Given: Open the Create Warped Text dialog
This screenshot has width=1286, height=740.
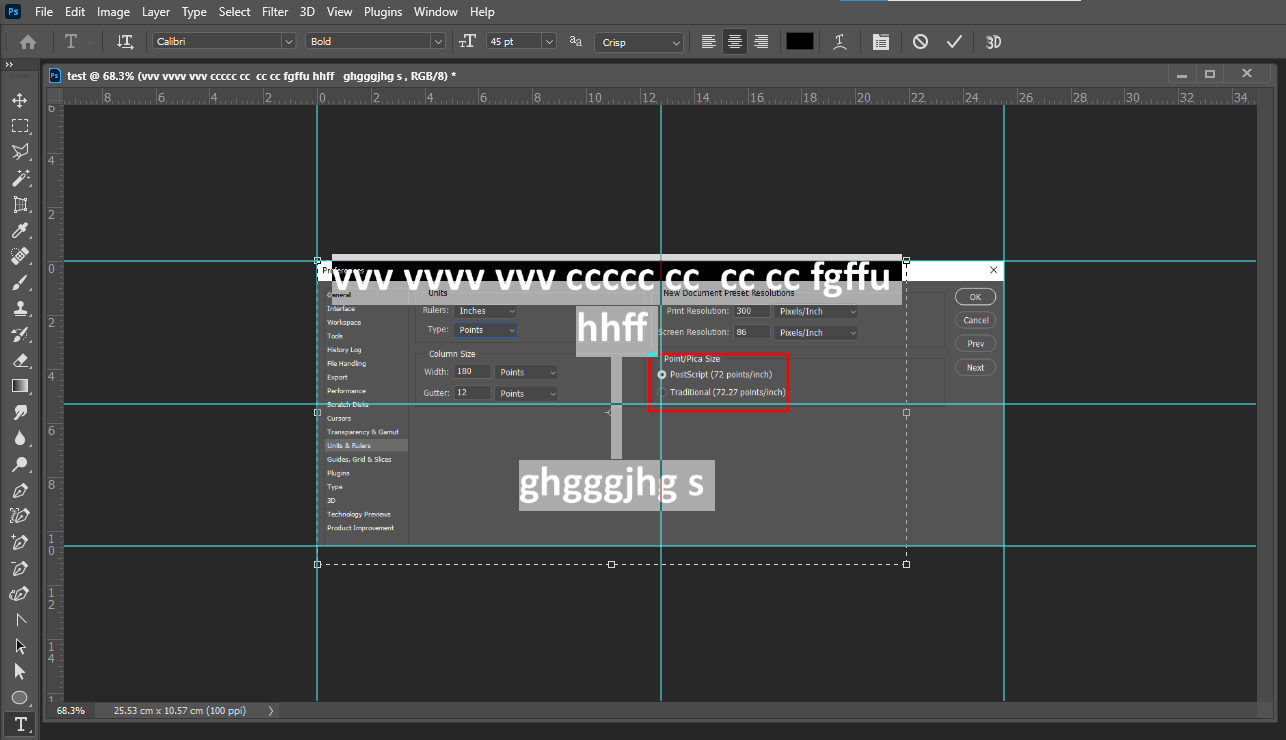Looking at the screenshot, I should [839, 41].
